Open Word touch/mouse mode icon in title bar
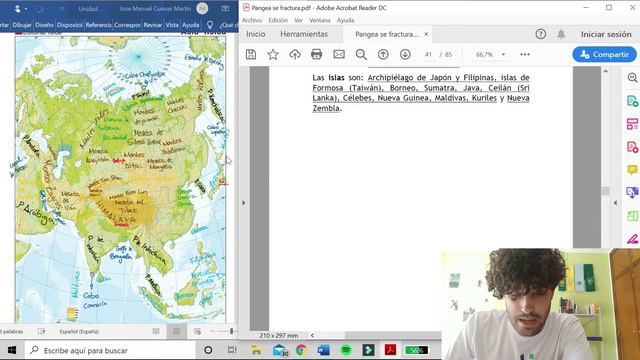The image size is (640, 360). click(17, 9)
